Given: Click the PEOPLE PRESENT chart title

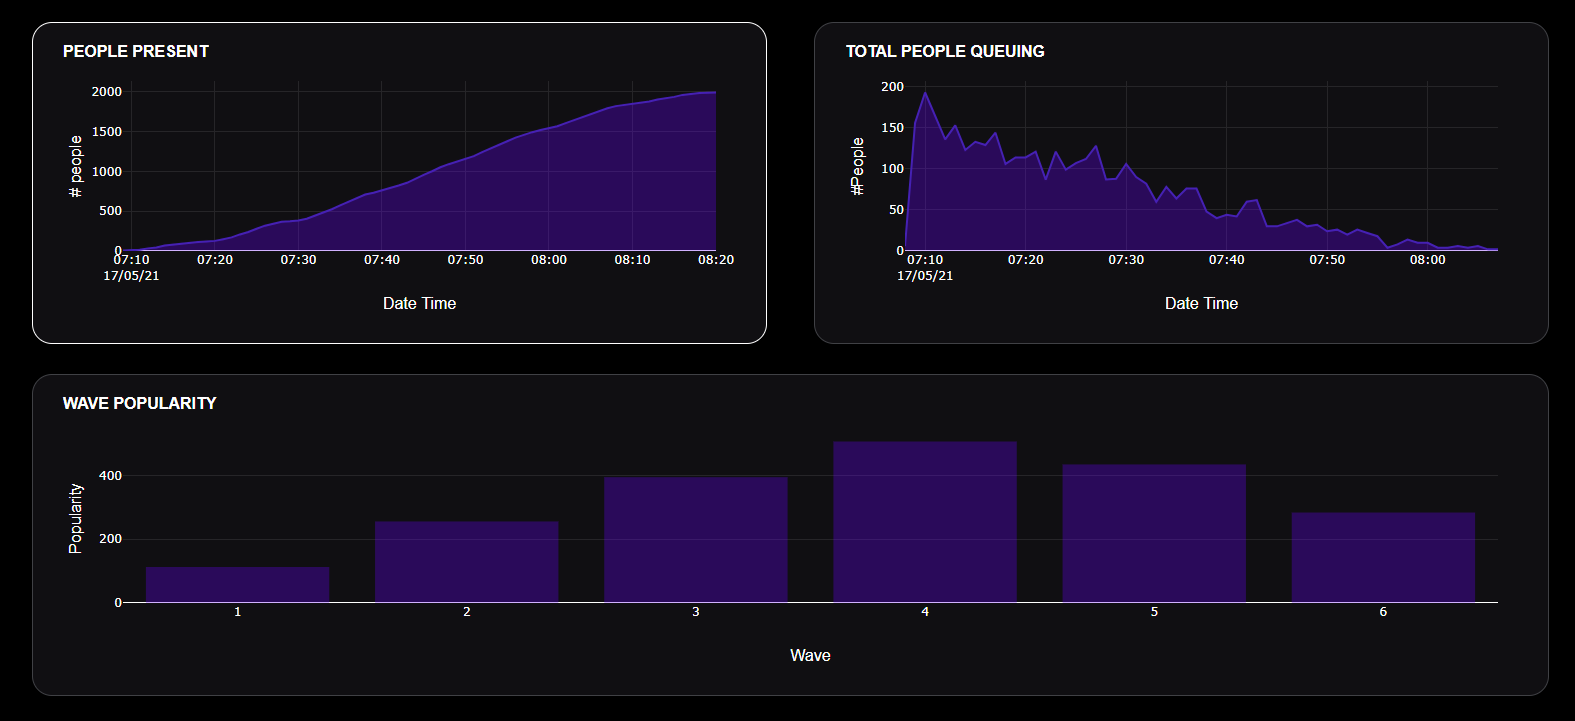Looking at the screenshot, I should pyautogui.click(x=136, y=51).
